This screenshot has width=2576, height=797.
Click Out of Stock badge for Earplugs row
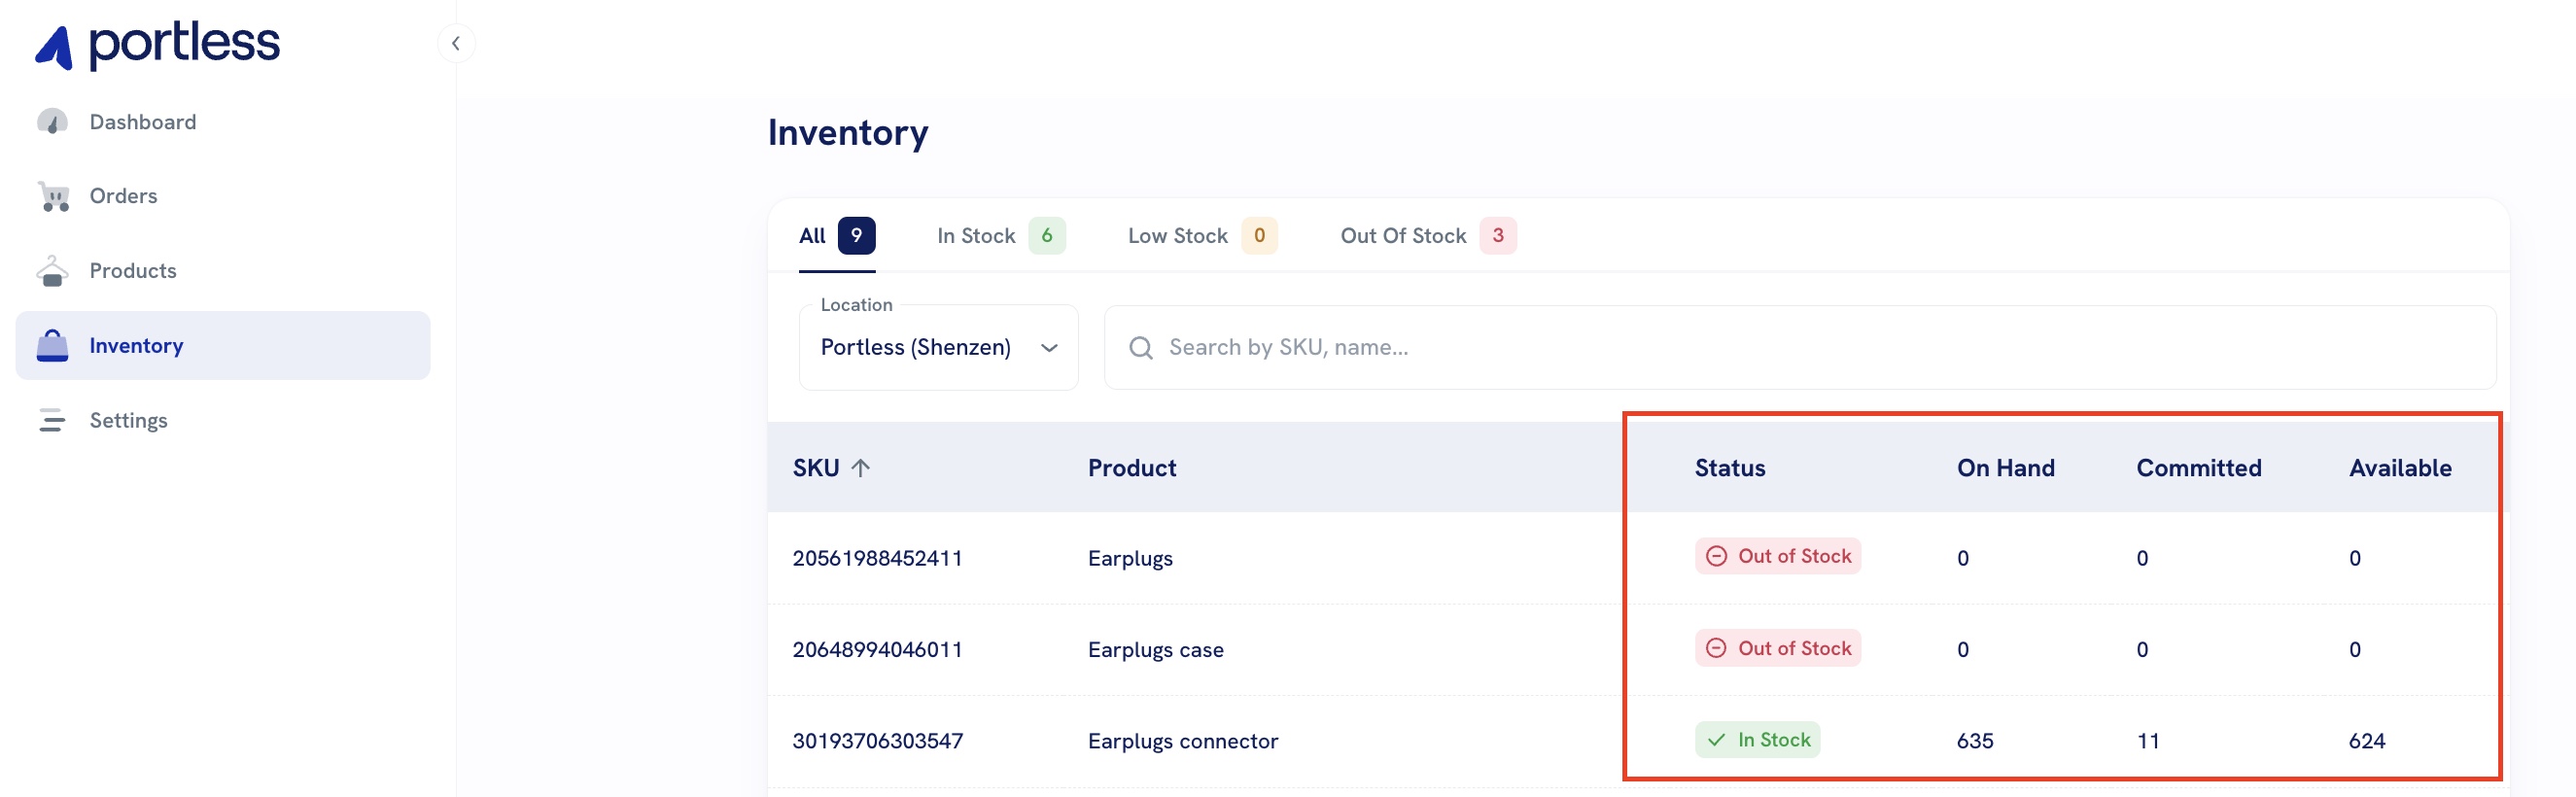pyautogui.click(x=1778, y=556)
